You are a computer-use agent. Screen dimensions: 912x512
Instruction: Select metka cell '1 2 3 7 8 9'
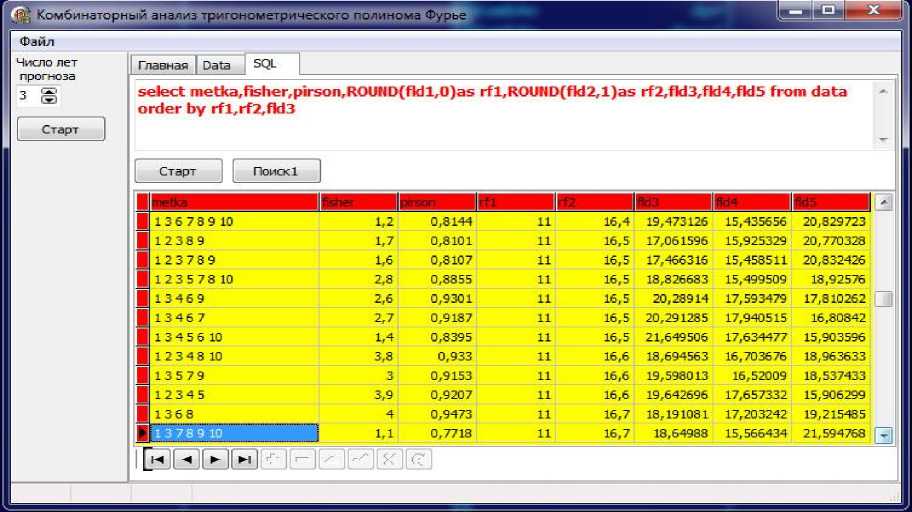coord(234,260)
